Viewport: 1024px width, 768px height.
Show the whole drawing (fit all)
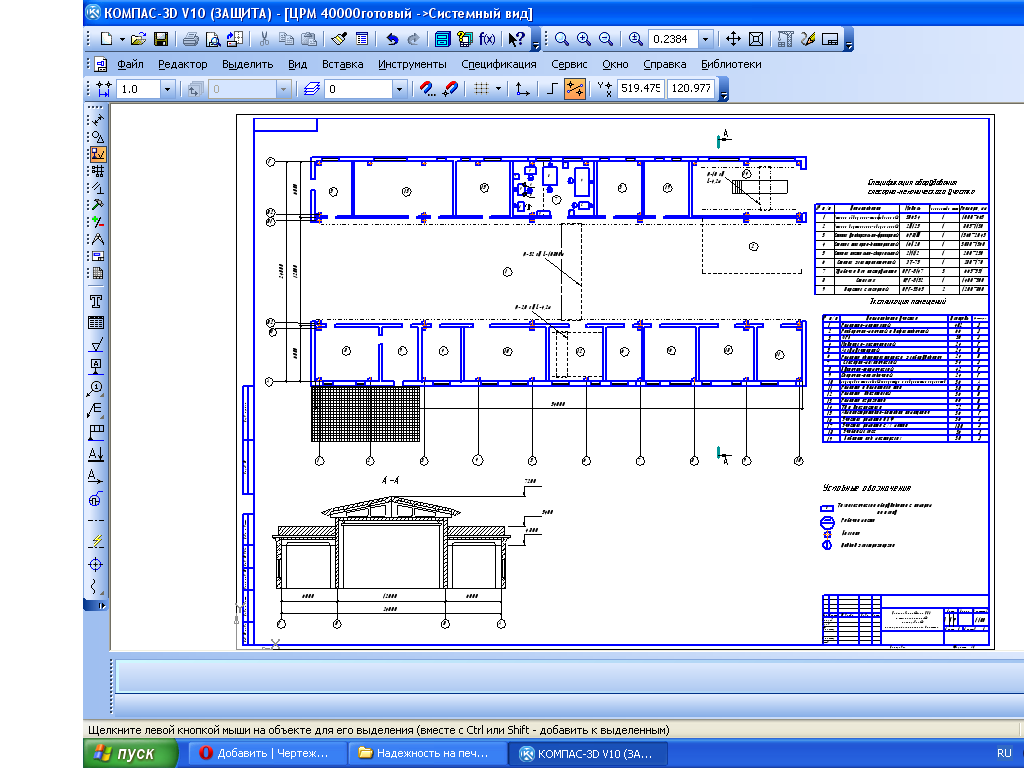coord(756,39)
